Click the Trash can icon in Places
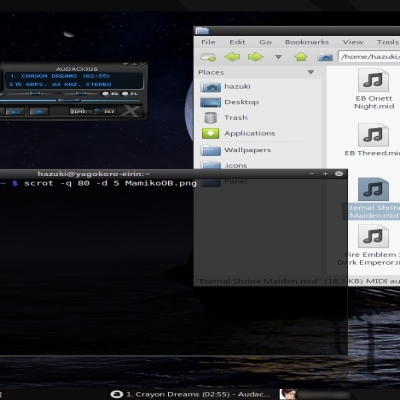 point(210,118)
